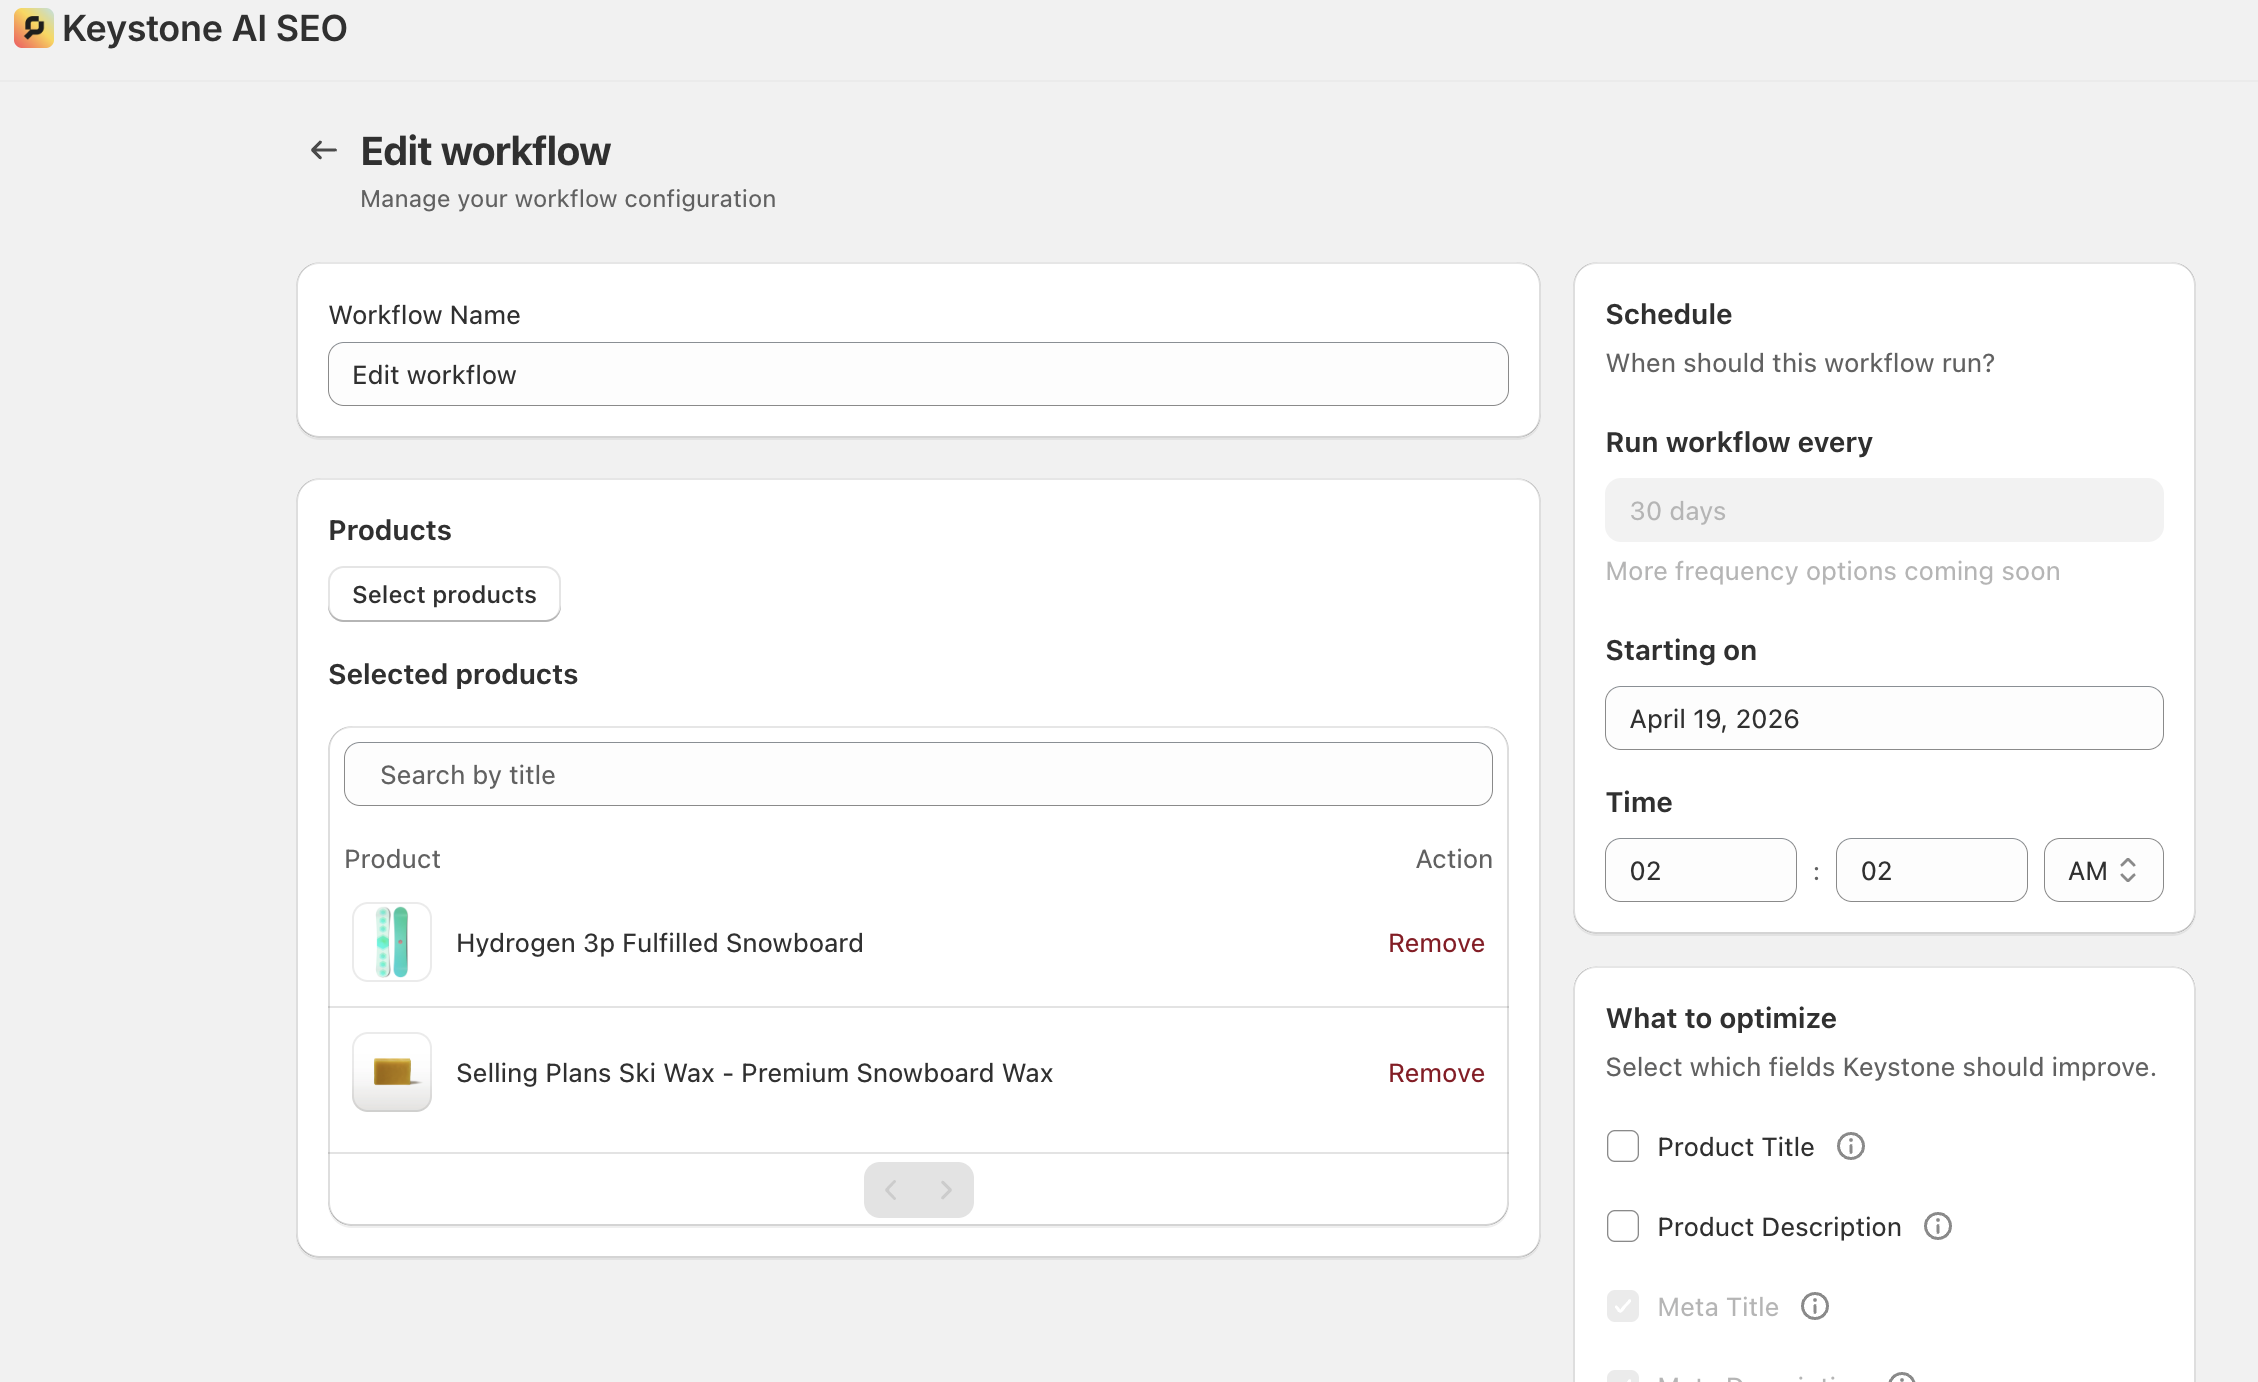The height and width of the screenshot is (1382, 2258).
Task: Click the Keystone AI SEO logo icon
Action: click(33, 28)
